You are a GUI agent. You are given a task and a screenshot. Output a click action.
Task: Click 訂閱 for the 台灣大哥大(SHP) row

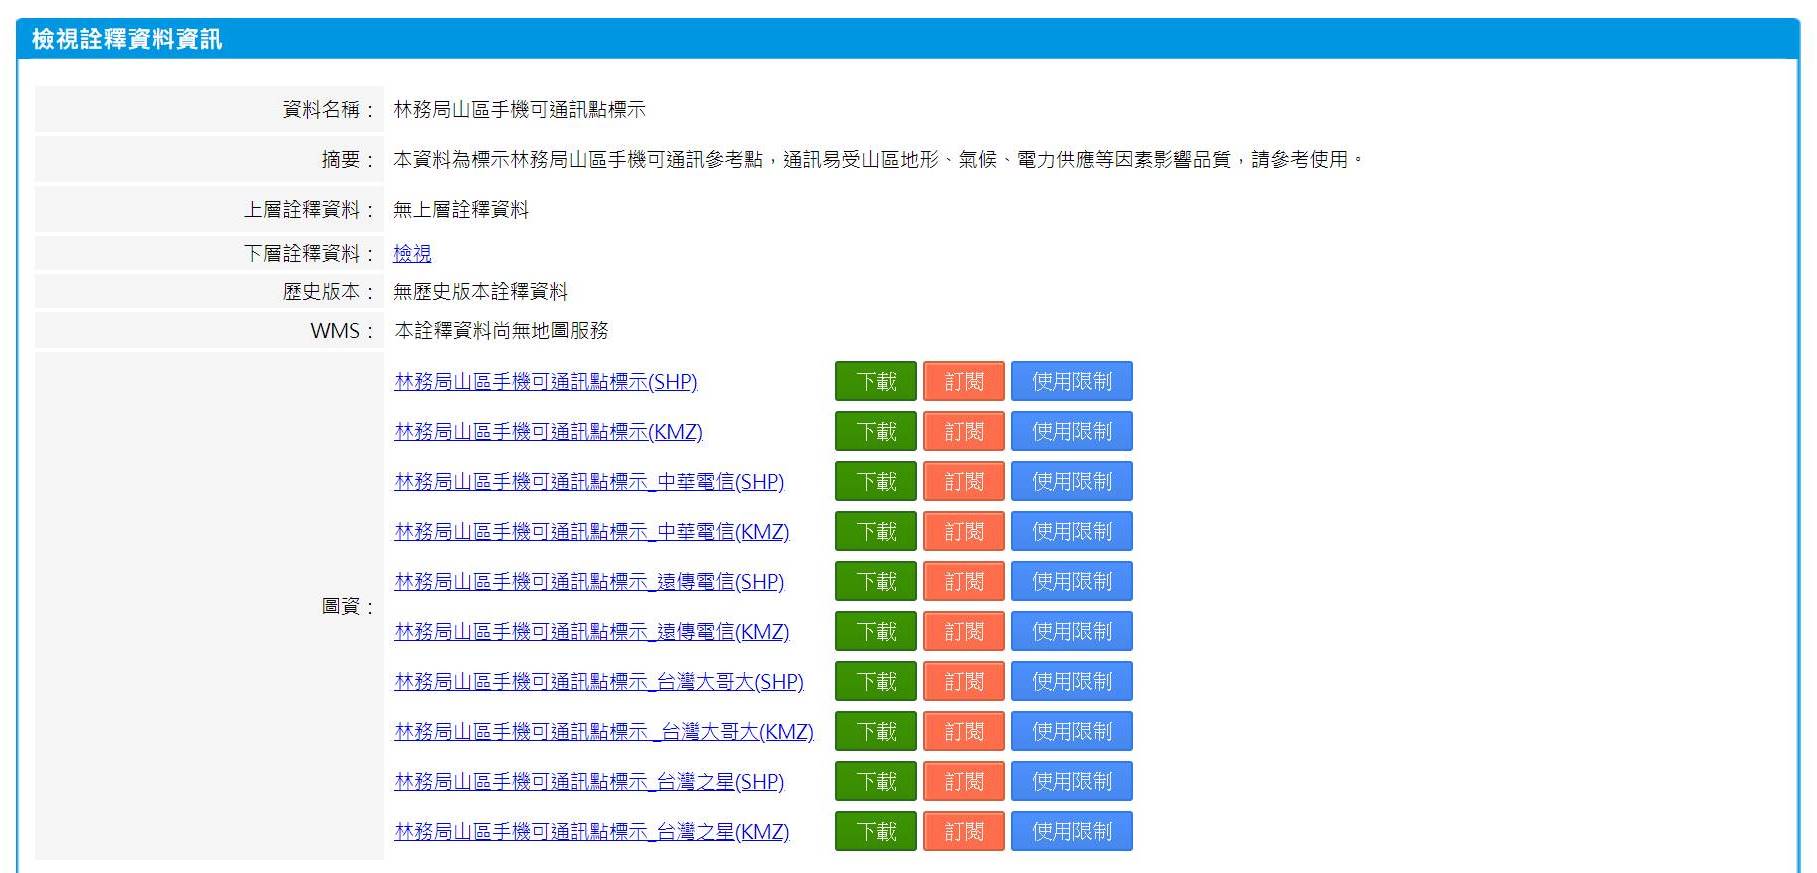pyautogui.click(x=963, y=681)
